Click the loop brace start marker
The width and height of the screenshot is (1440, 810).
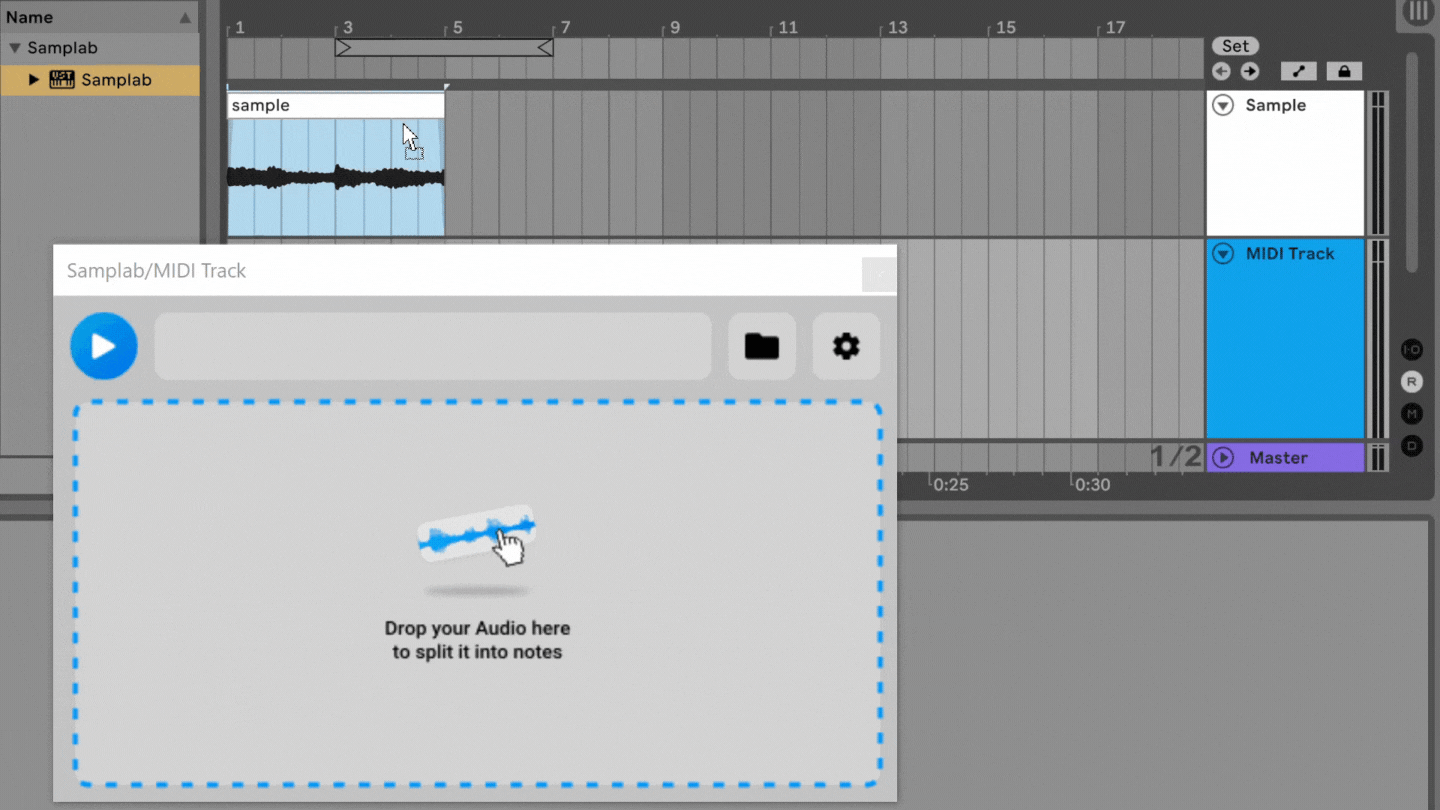click(343, 47)
